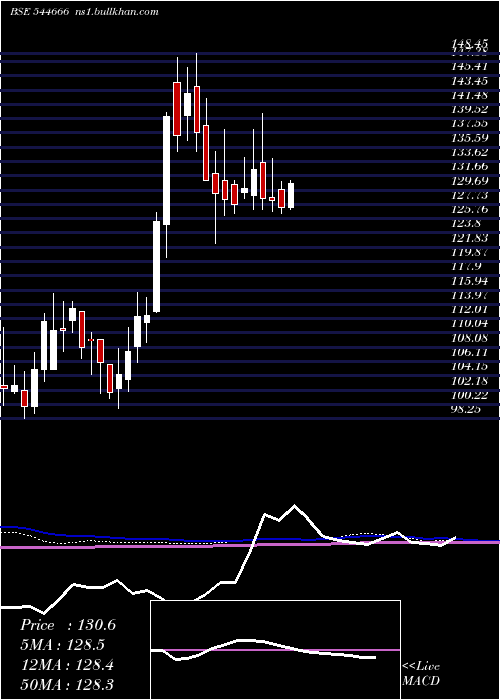Click the 5MA : 128.5 readout
This screenshot has height=700, width=500.
pyautogui.click(x=64, y=645)
